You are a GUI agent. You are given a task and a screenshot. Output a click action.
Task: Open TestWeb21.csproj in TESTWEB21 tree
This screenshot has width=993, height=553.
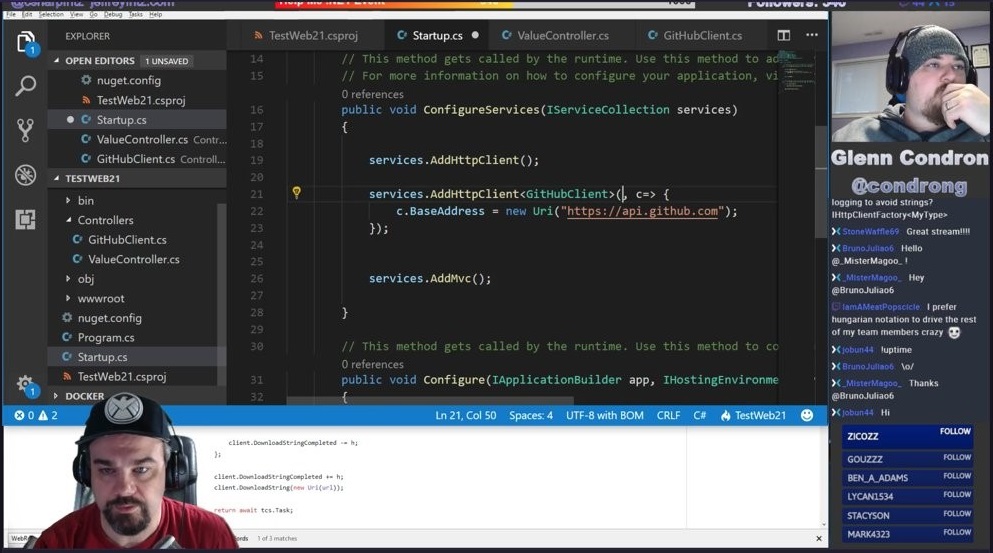[x=133, y=377]
